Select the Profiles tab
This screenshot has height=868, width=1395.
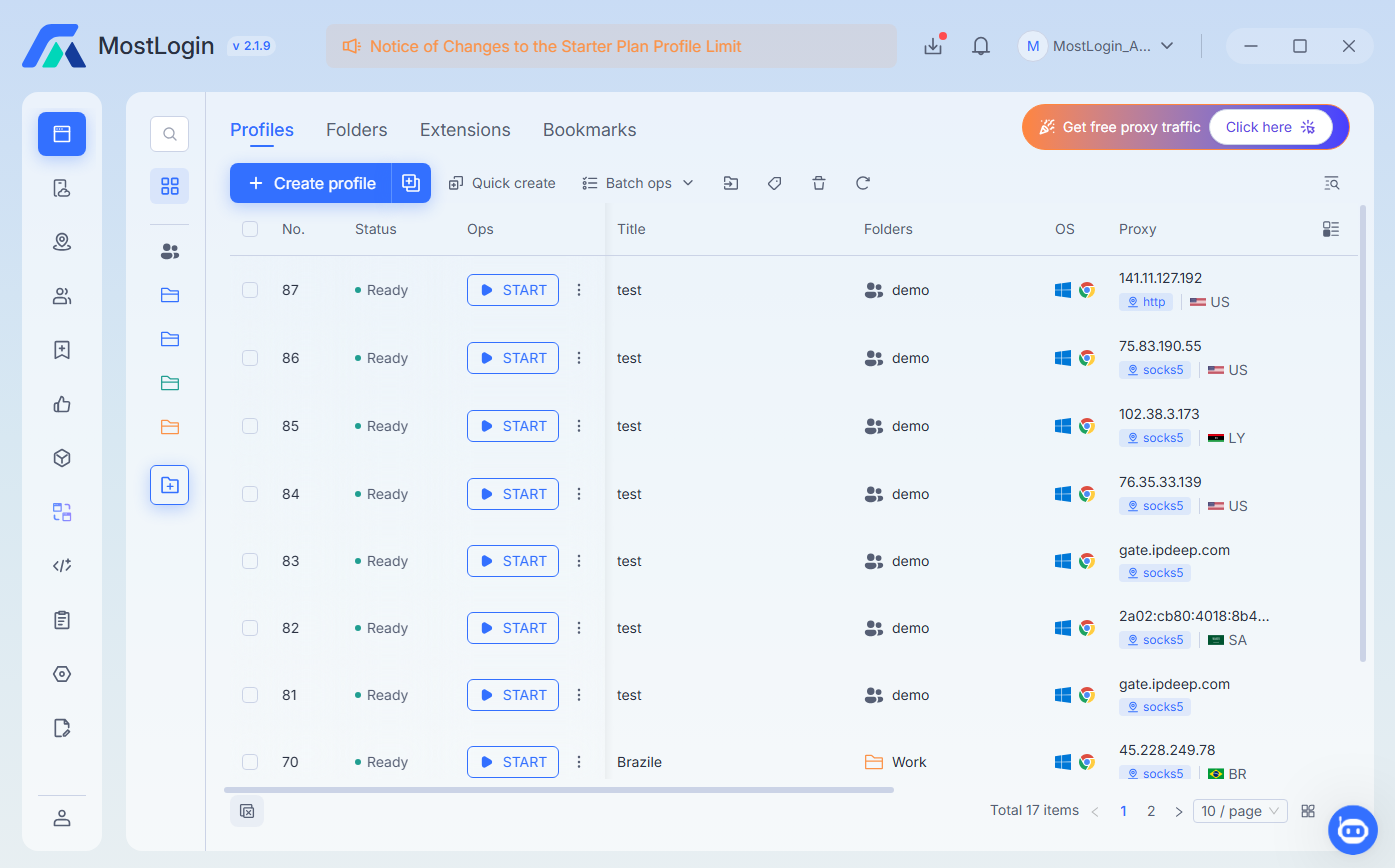262,130
